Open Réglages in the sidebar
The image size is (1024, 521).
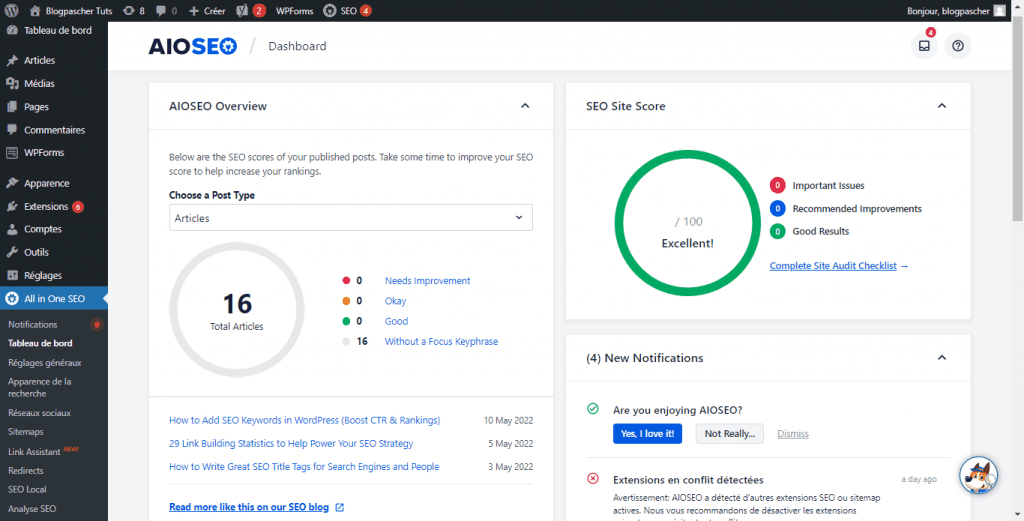54,276
